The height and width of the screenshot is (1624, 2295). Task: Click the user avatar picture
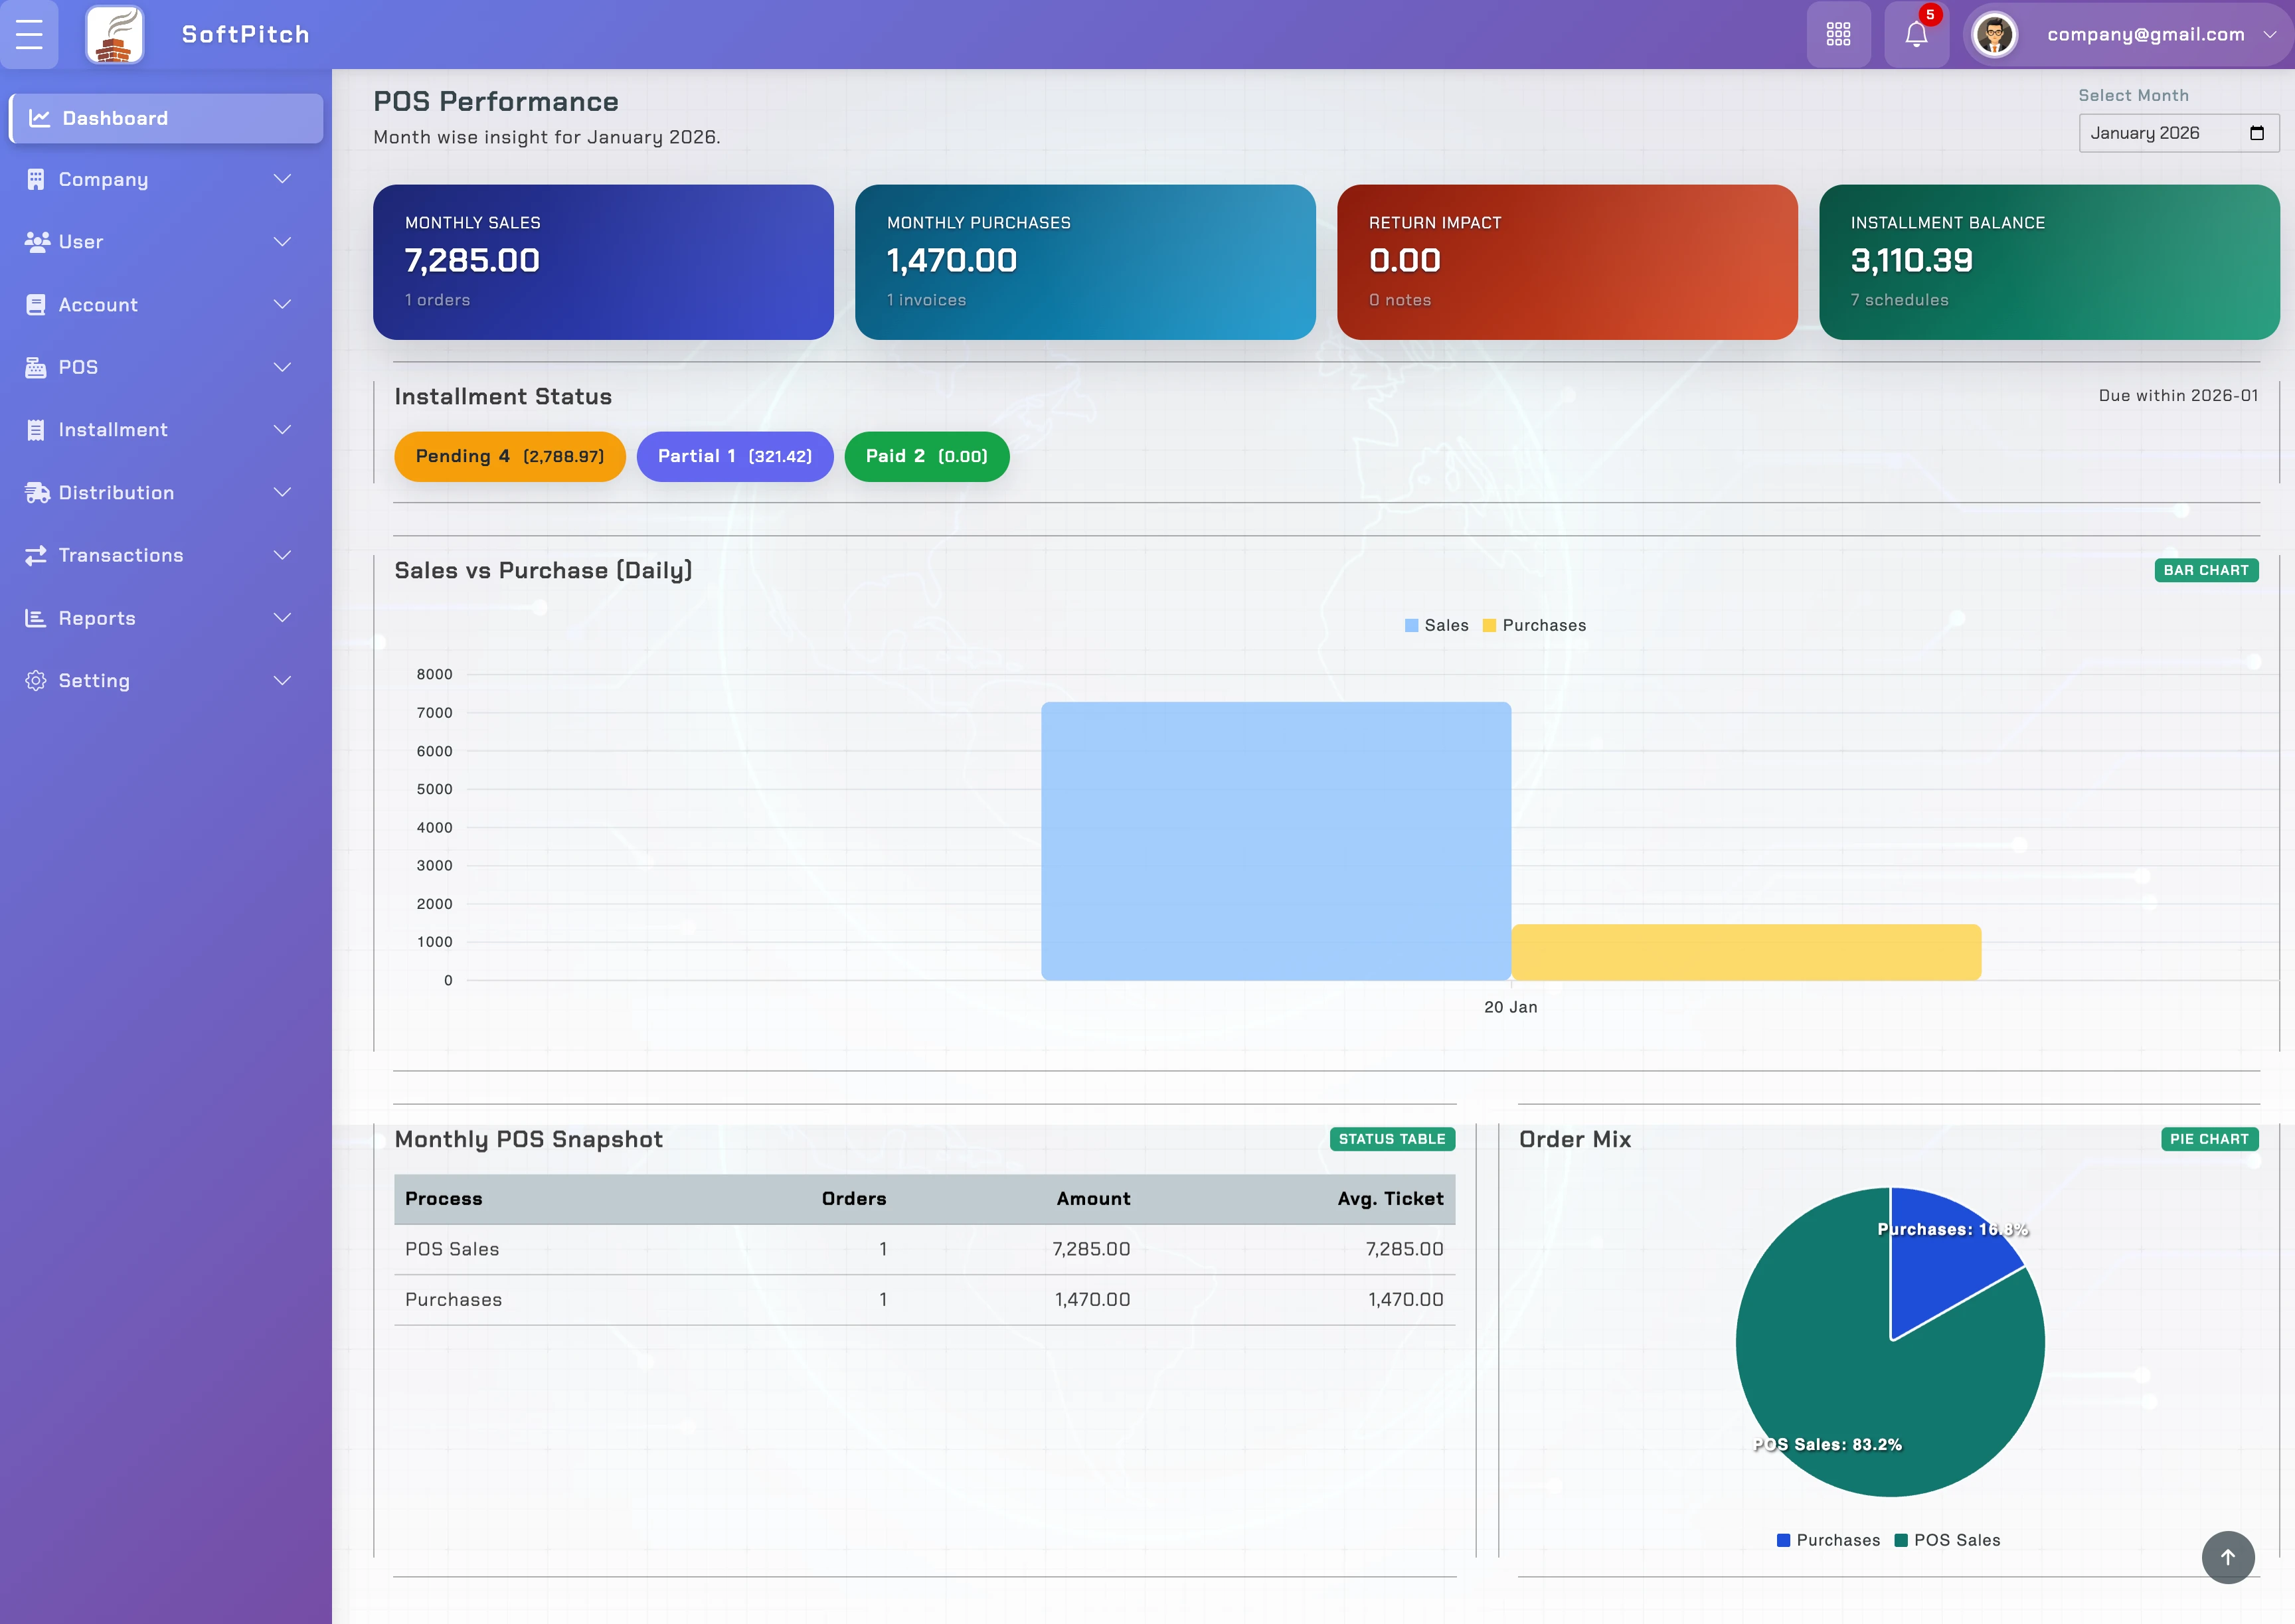1994,34
